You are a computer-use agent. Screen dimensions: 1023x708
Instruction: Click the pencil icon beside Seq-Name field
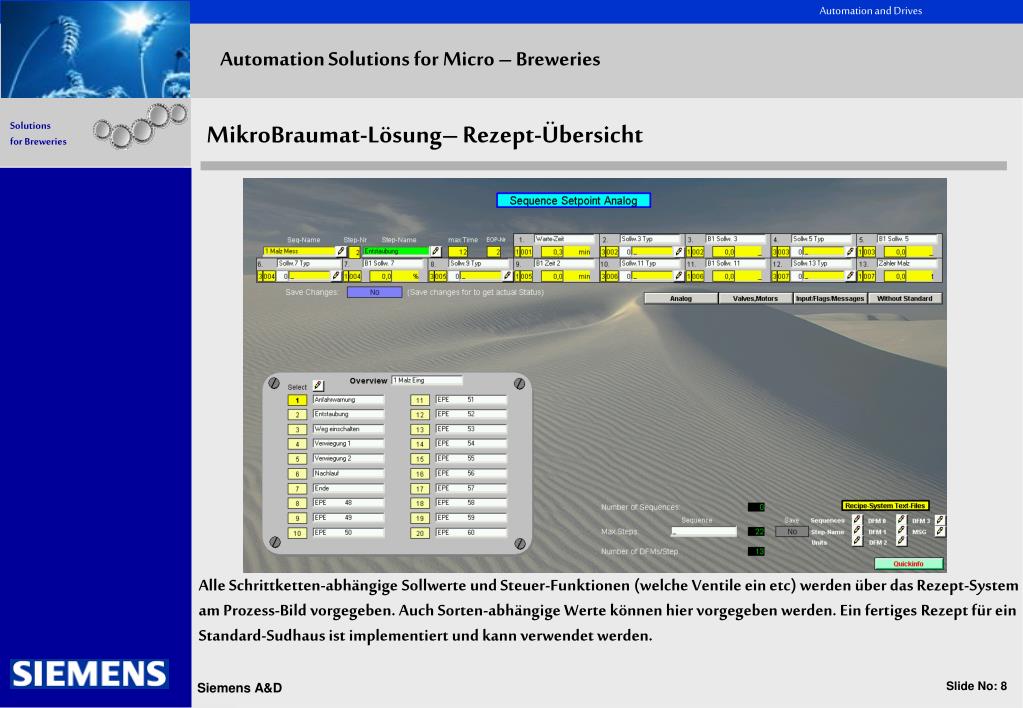pyautogui.click(x=341, y=251)
